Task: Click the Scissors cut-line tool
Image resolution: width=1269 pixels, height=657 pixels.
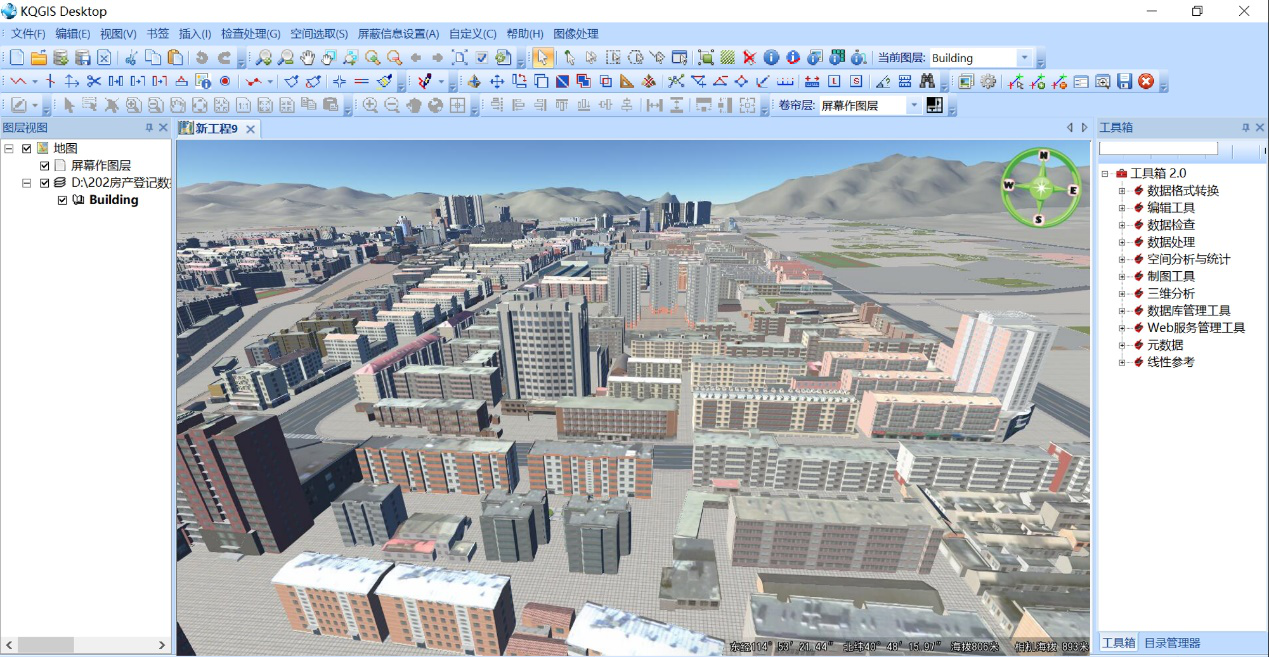Action: (94, 81)
